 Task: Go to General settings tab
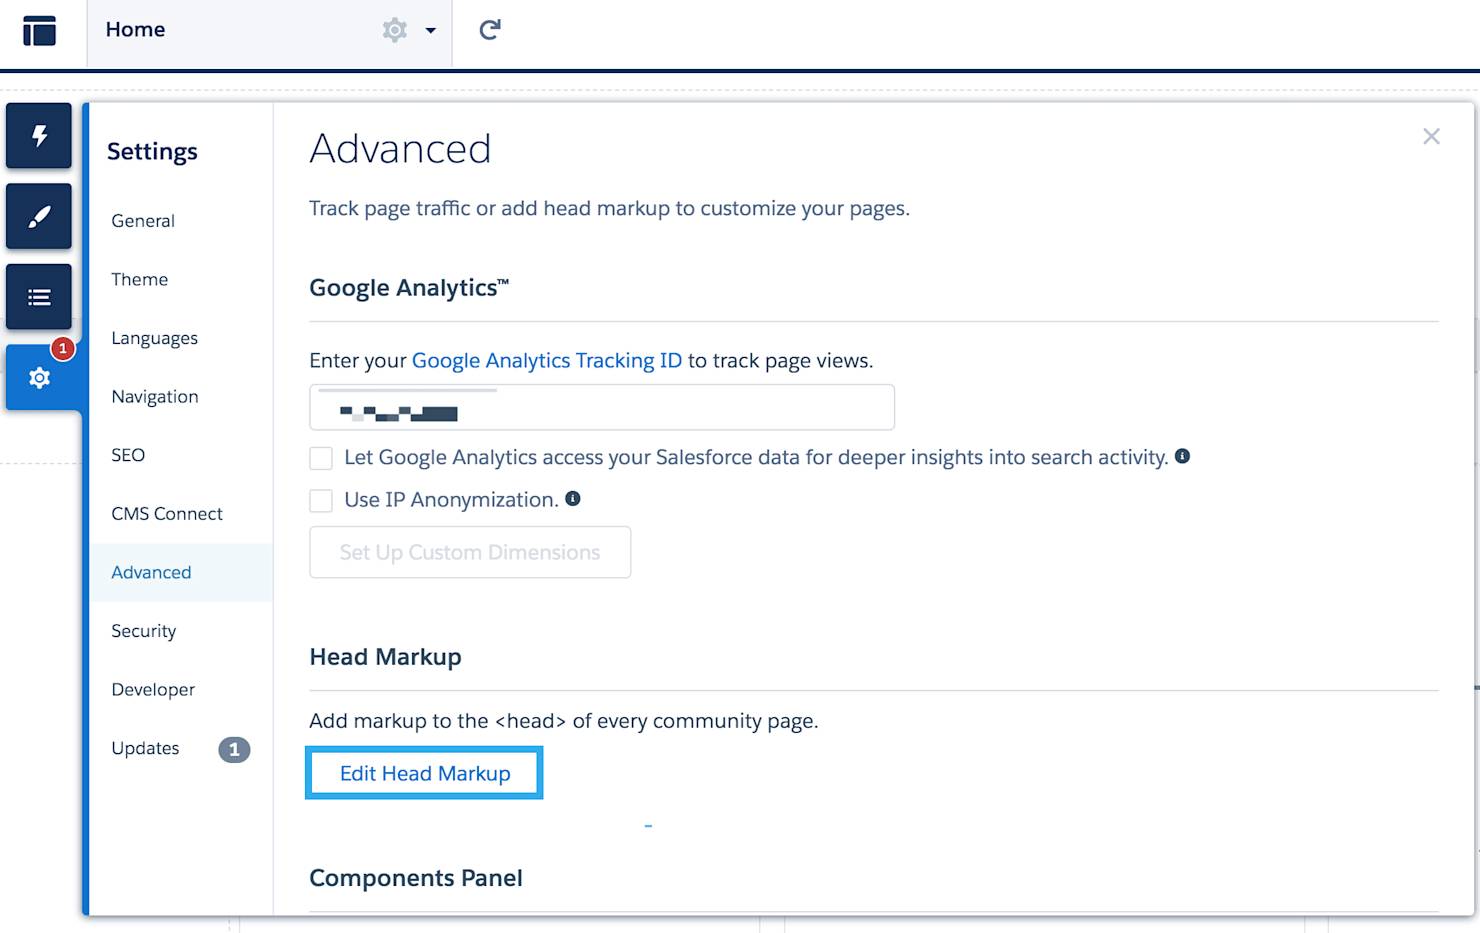coord(143,221)
